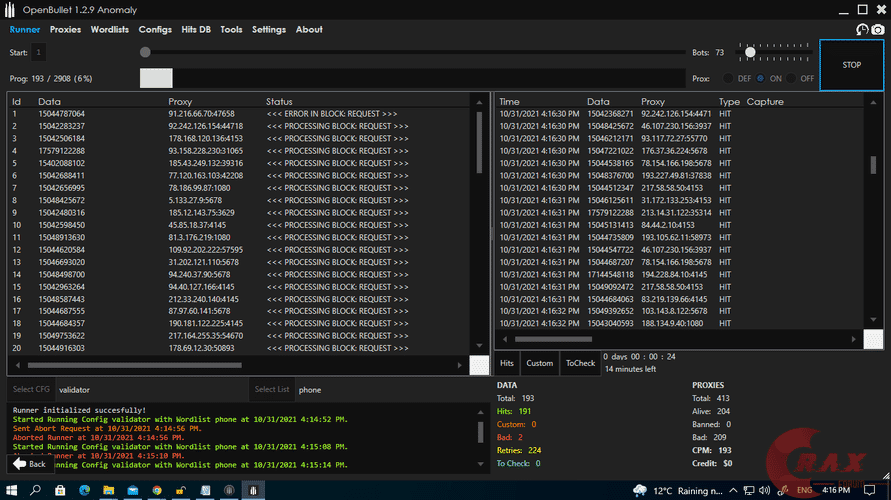Click the camera screenshot icon
This screenshot has height=500, width=891.
877,30
